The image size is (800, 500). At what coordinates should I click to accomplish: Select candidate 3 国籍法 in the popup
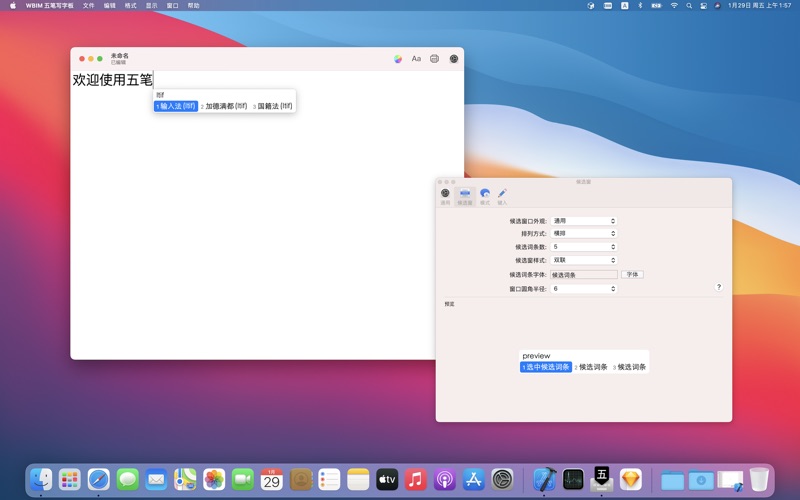pyautogui.click(x=273, y=106)
